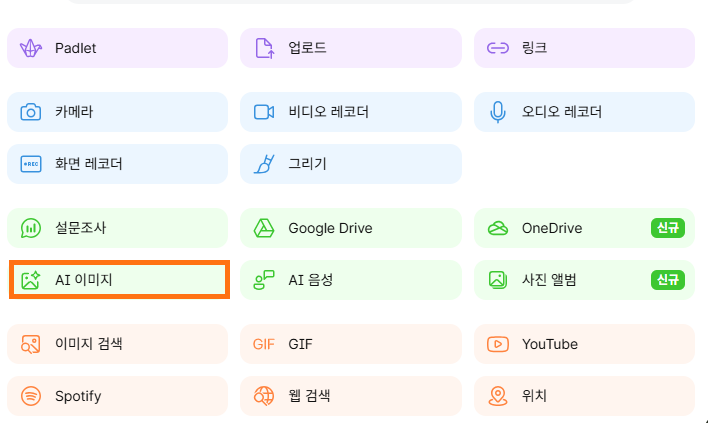Click the YouTube play icon

[x=498, y=344]
